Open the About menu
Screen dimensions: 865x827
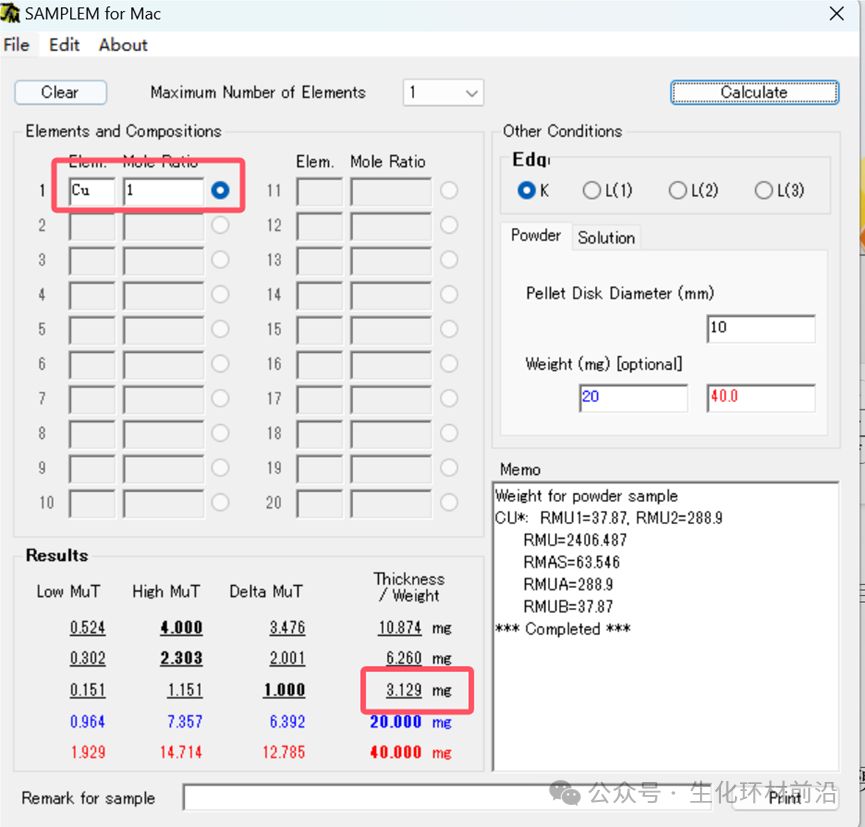point(123,45)
